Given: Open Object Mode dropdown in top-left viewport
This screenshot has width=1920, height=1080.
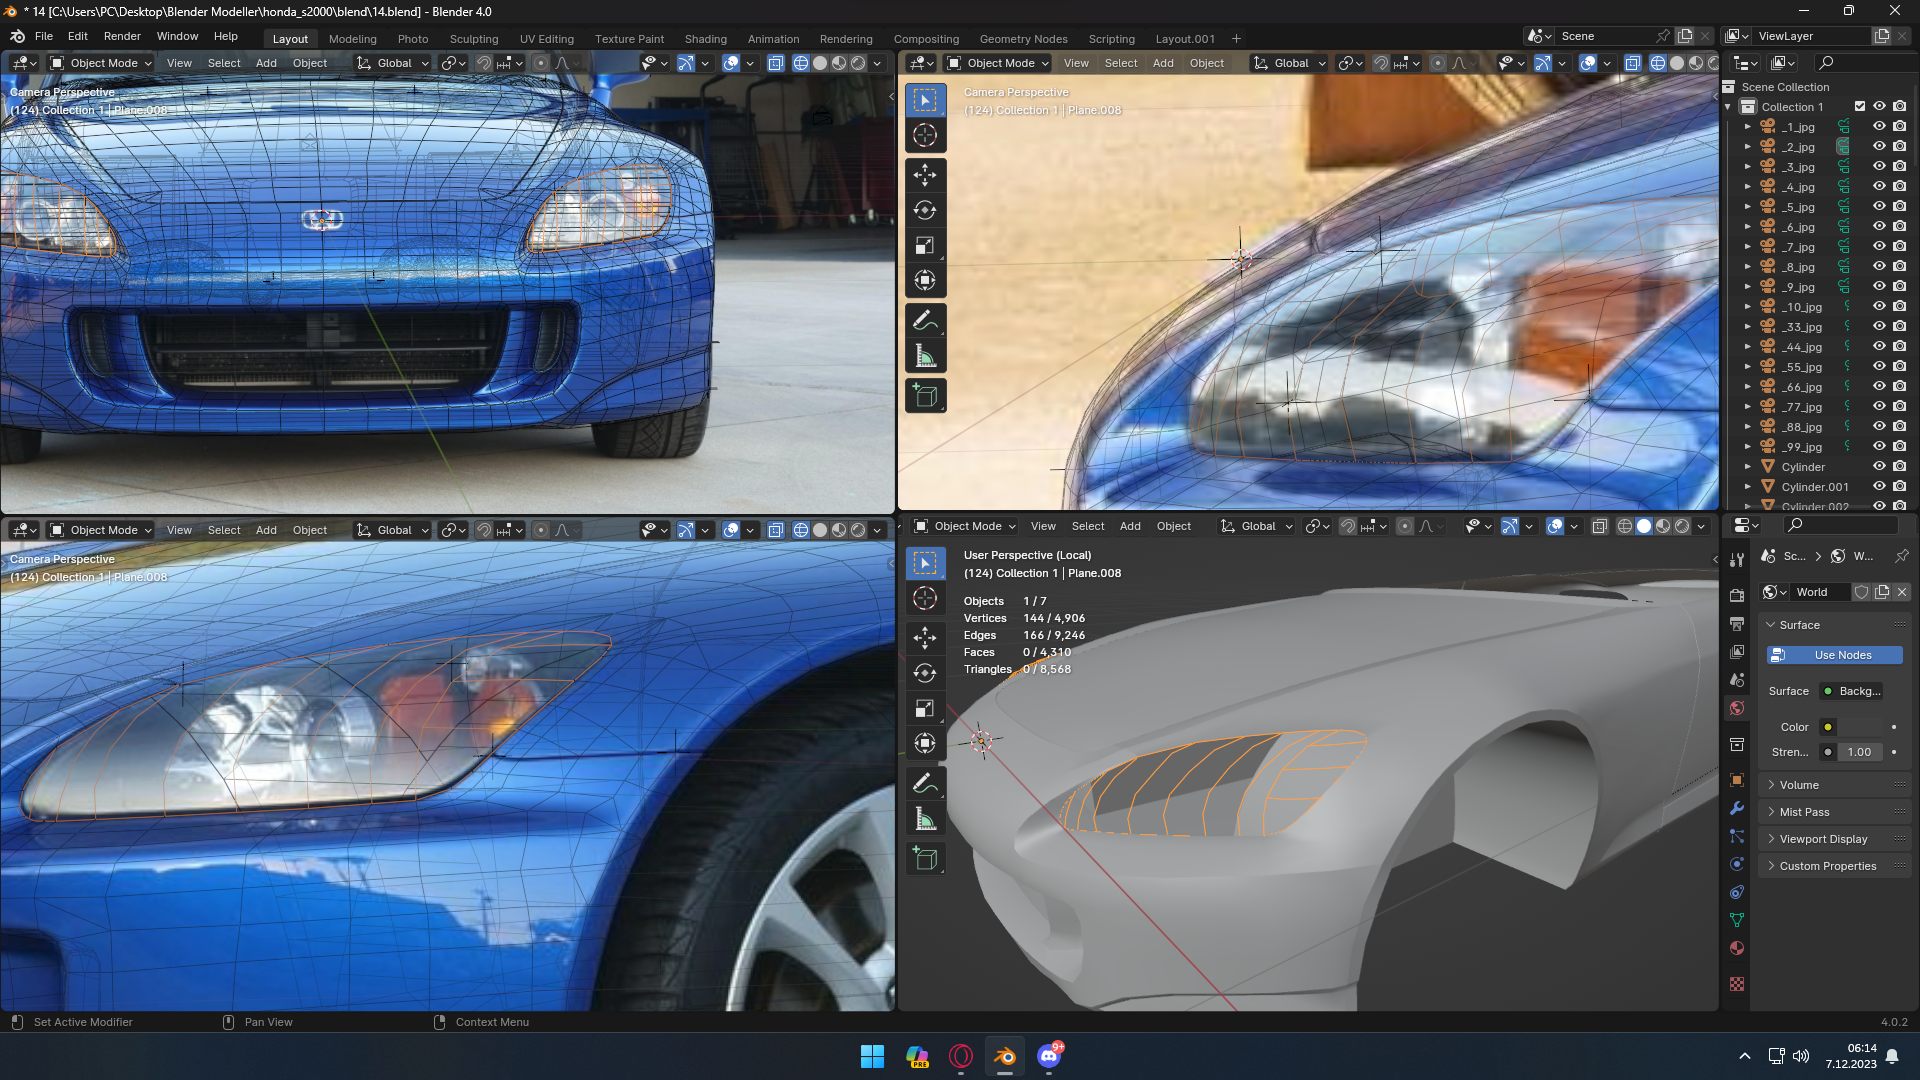Looking at the screenshot, I should pyautogui.click(x=102, y=63).
